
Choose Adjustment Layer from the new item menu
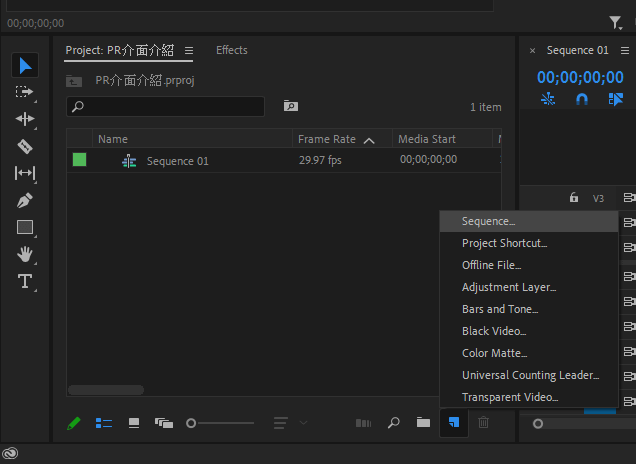click(508, 287)
